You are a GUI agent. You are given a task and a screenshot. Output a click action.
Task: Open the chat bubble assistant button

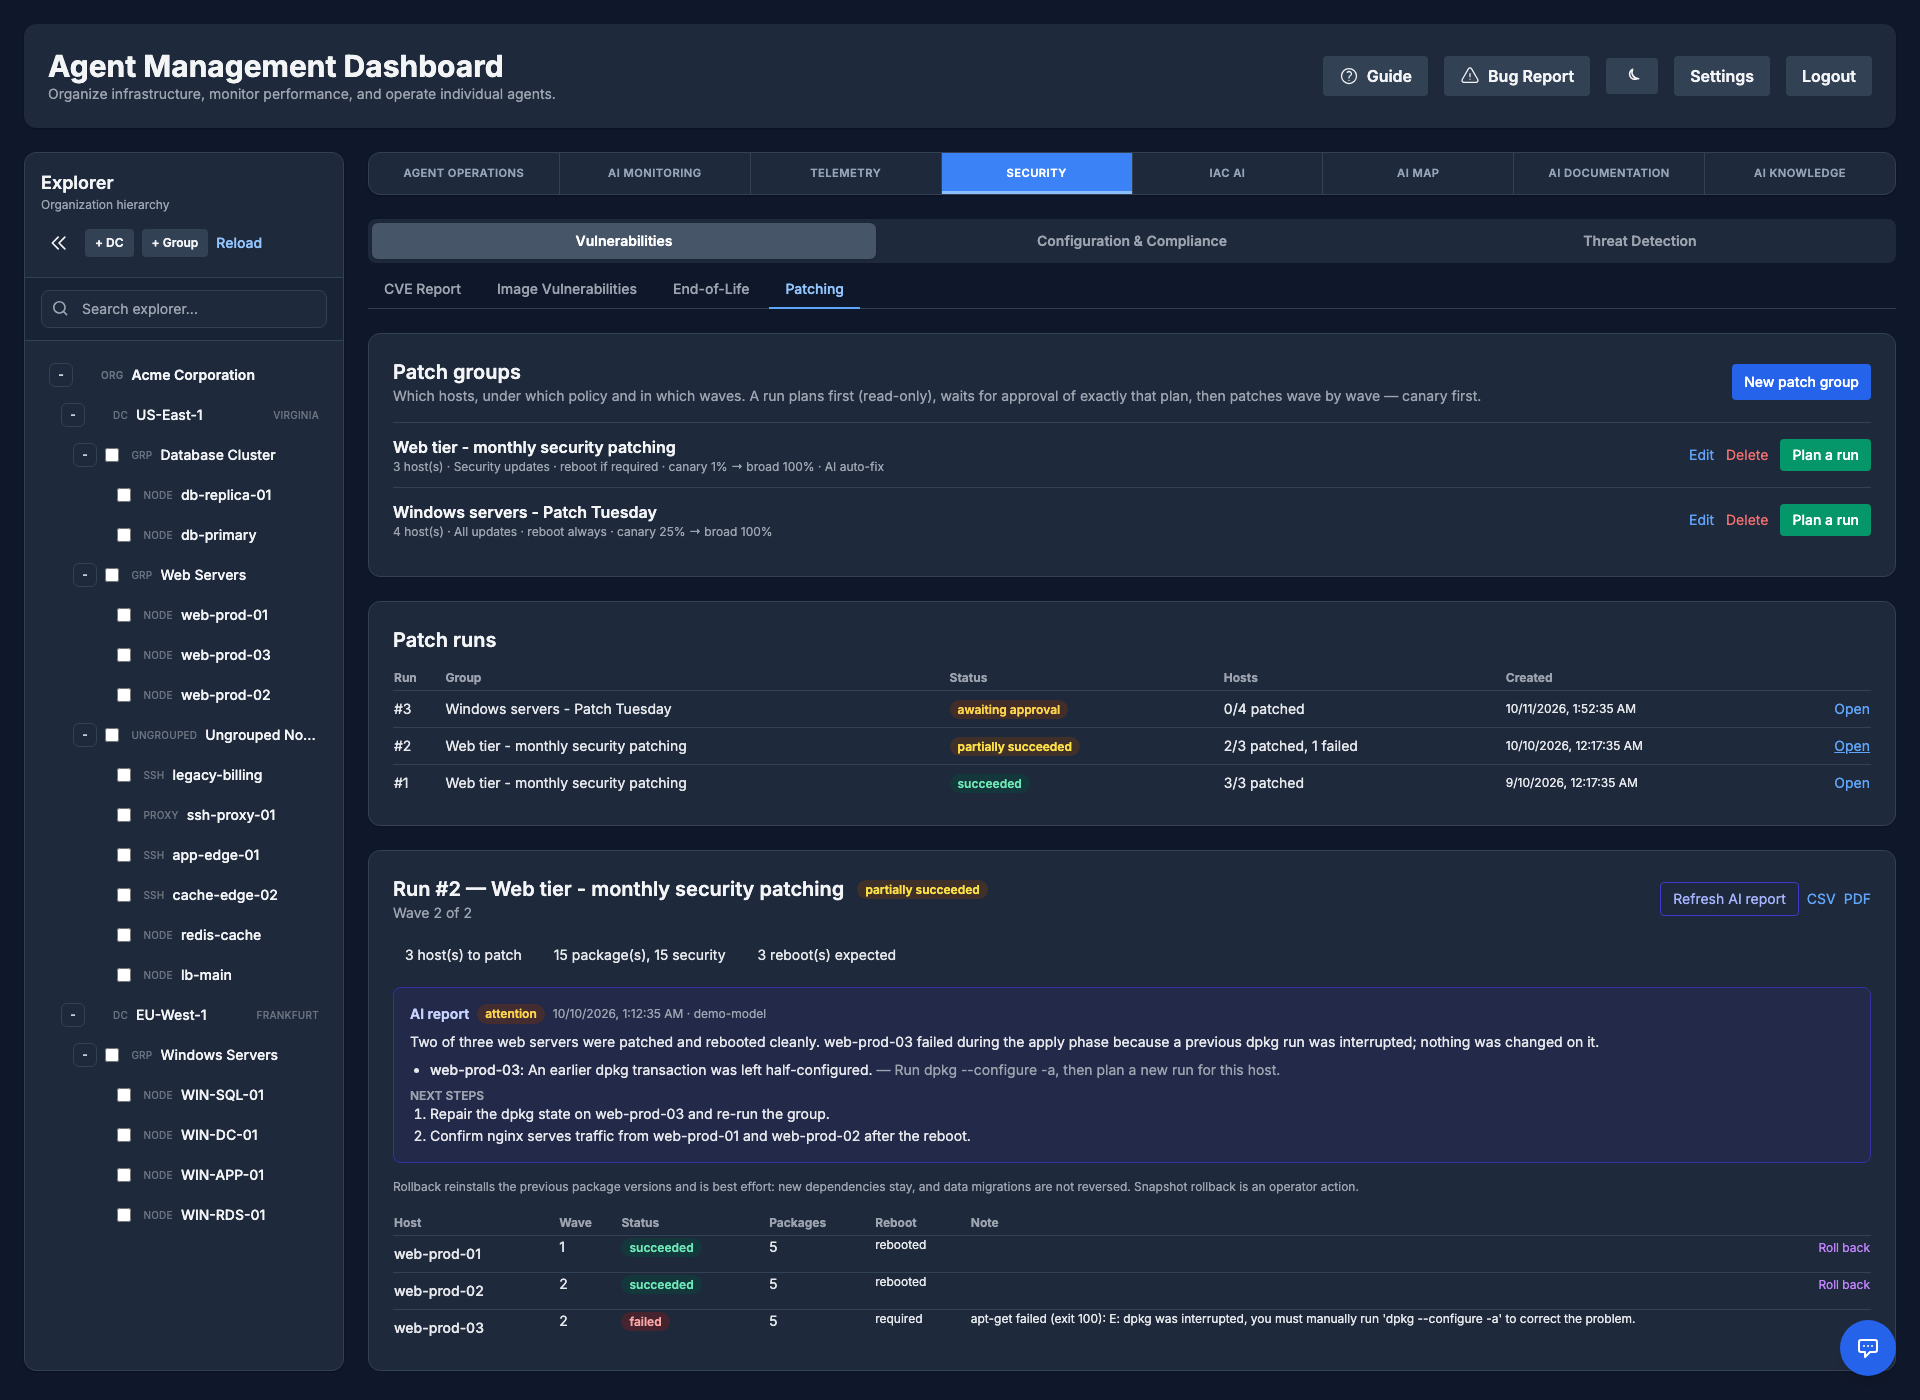pyautogui.click(x=1867, y=1347)
